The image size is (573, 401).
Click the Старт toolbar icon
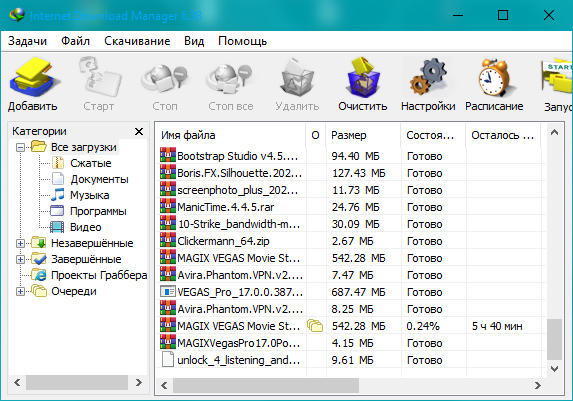[99, 77]
